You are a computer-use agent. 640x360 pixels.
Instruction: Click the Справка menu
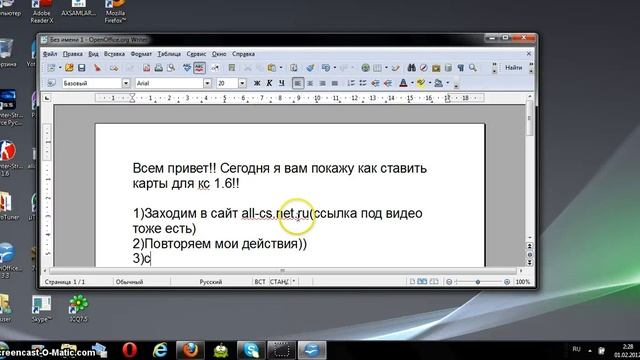[x=243, y=54]
